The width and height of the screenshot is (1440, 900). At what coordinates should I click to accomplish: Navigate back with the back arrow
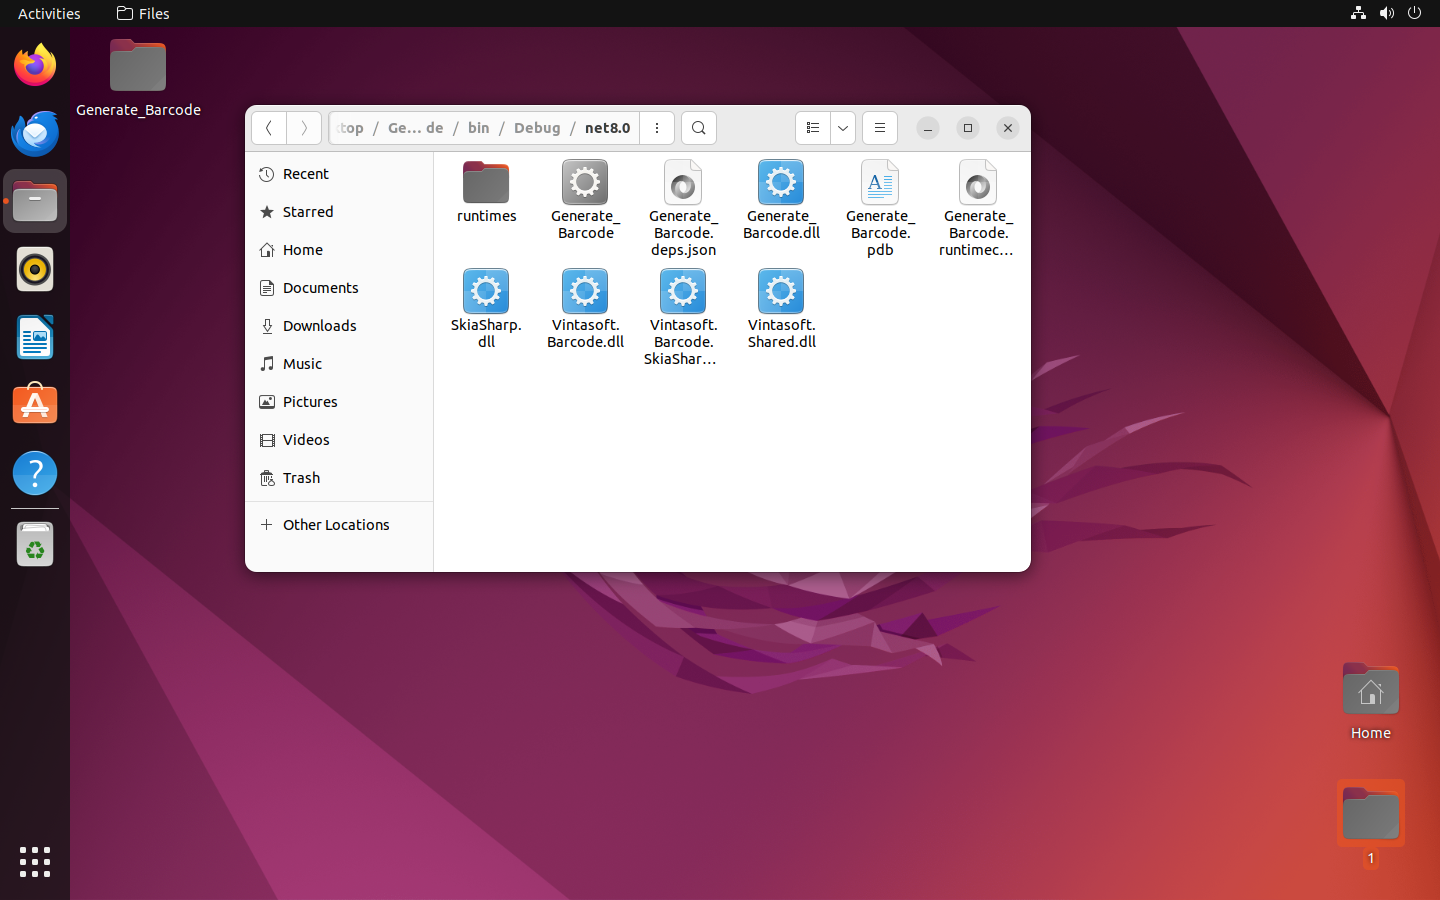point(269,128)
